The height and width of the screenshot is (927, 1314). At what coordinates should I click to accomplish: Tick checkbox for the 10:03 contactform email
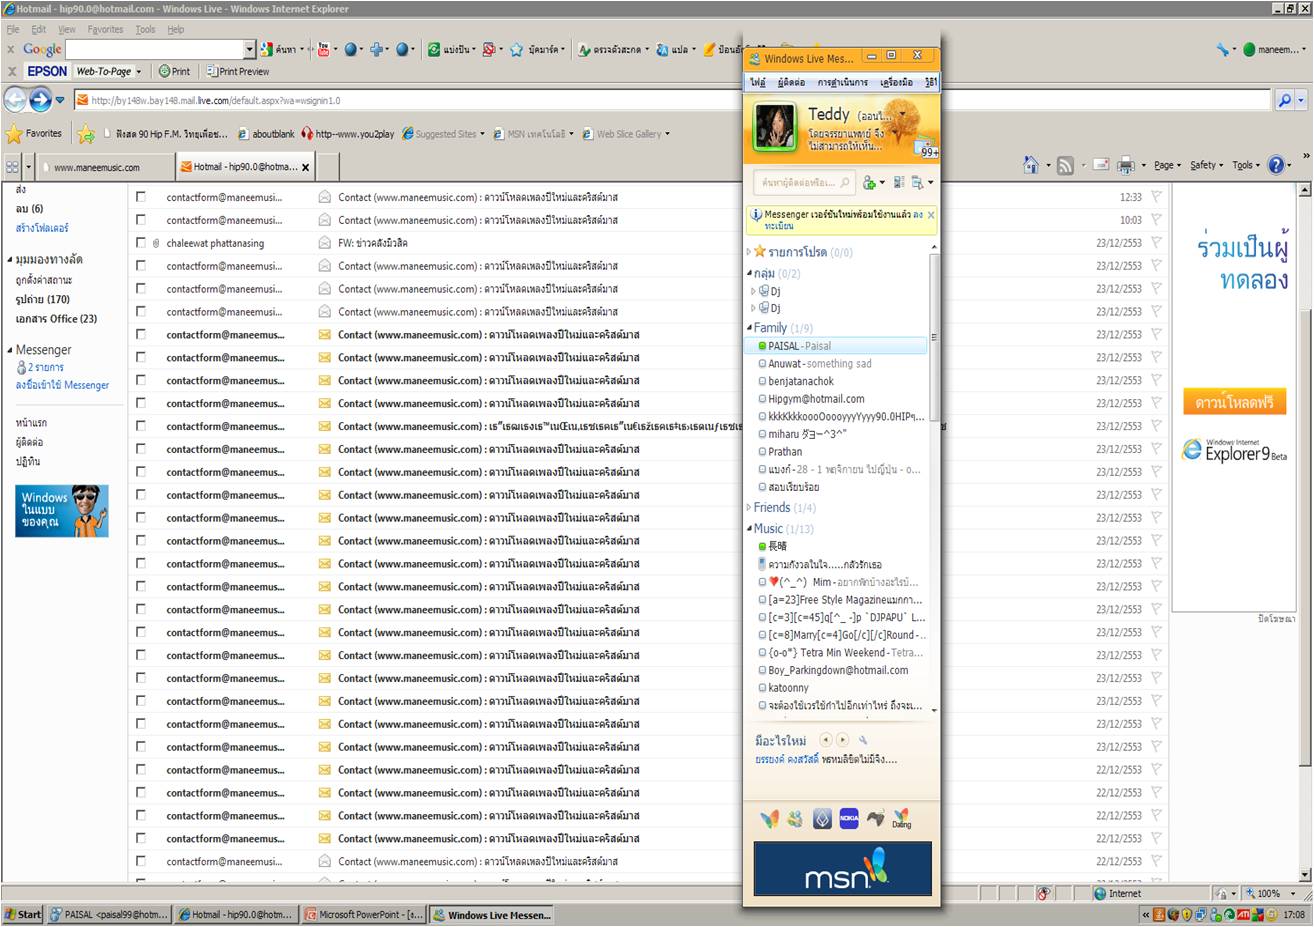tap(141, 220)
